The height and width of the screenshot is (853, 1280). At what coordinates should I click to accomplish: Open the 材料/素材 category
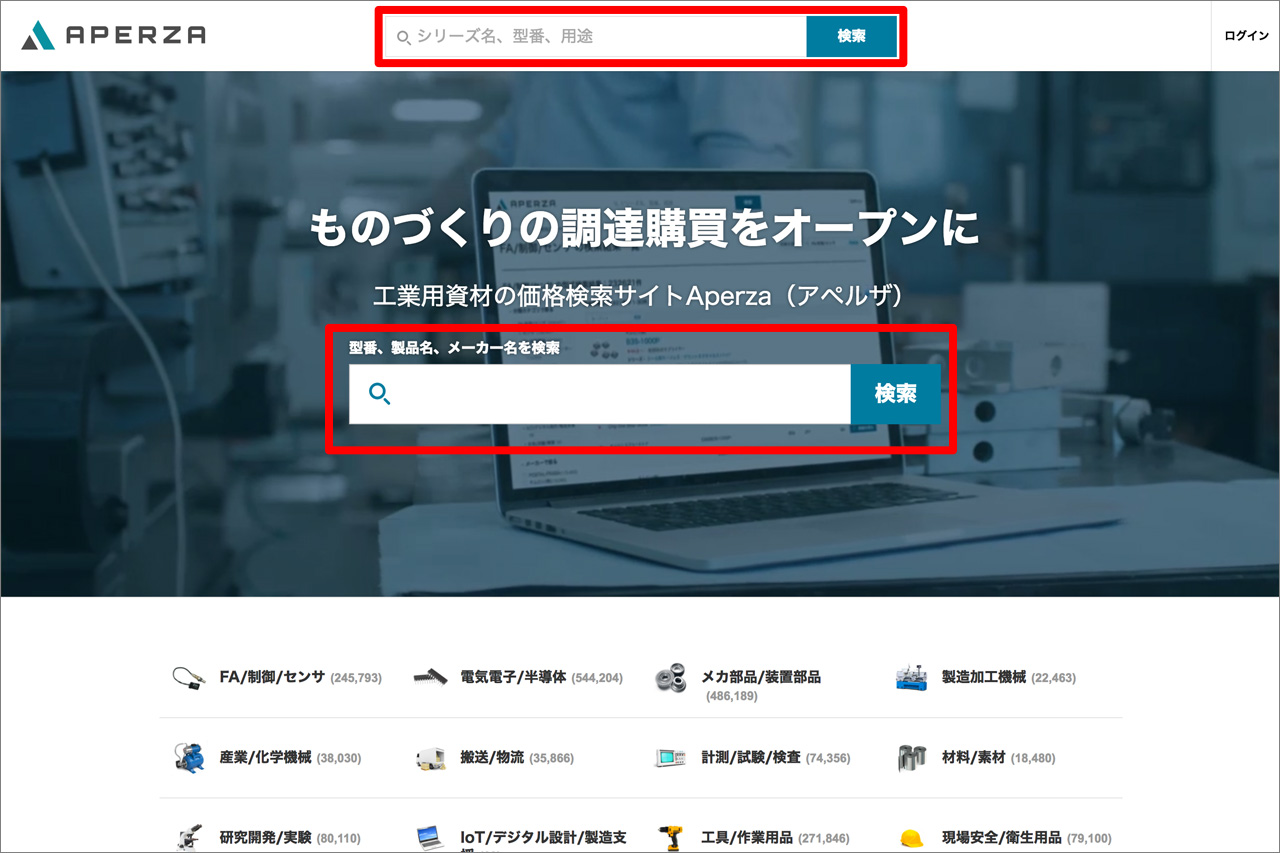(974, 758)
